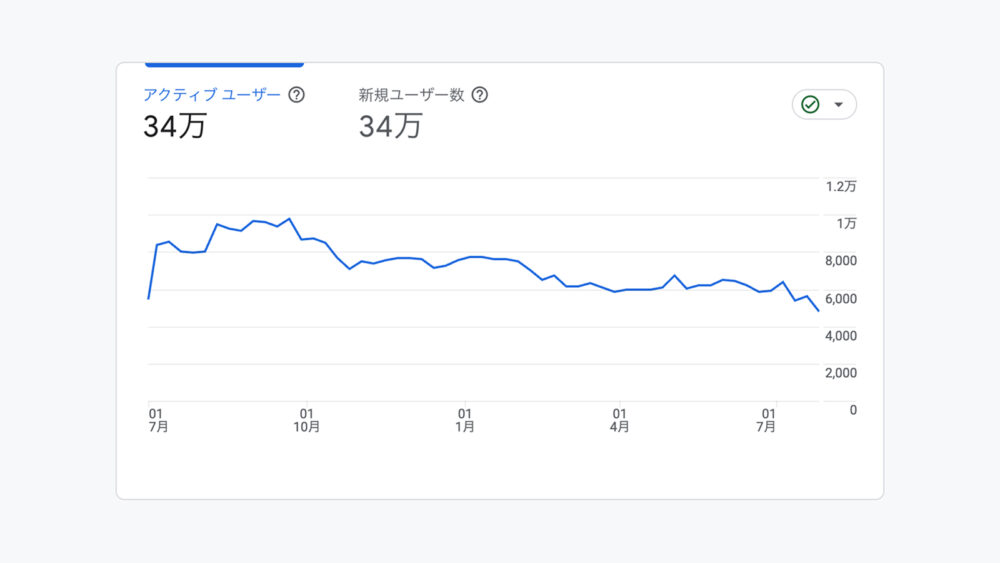Open help icon beside アクティブ ユーザー

(x=297, y=95)
